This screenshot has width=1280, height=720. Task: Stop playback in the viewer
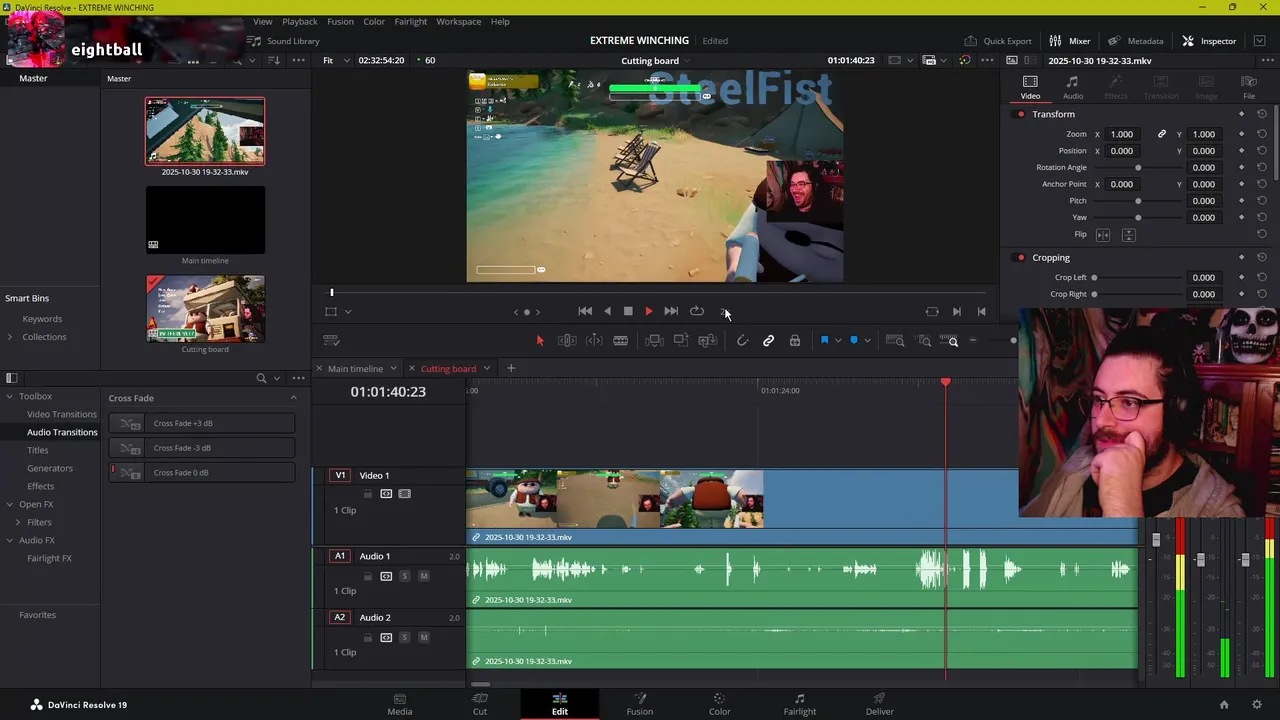pyautogui.click(x=628, y=311)
